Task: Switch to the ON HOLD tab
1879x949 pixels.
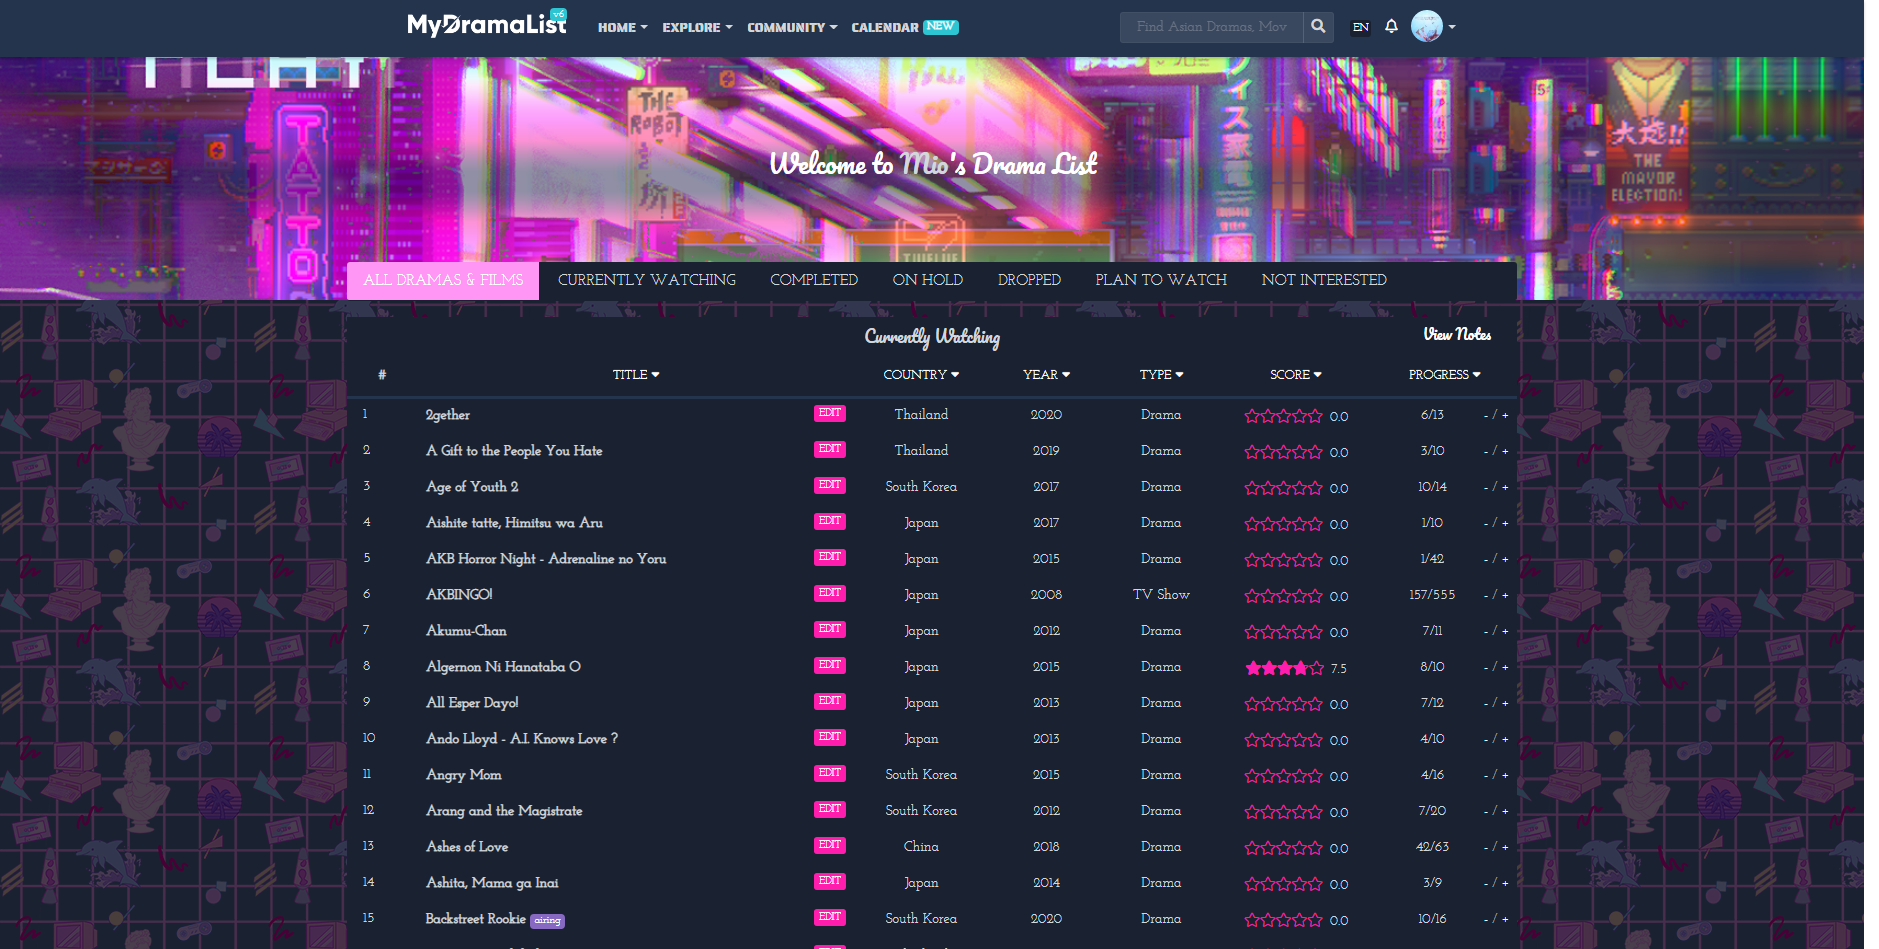Action: 927,280
